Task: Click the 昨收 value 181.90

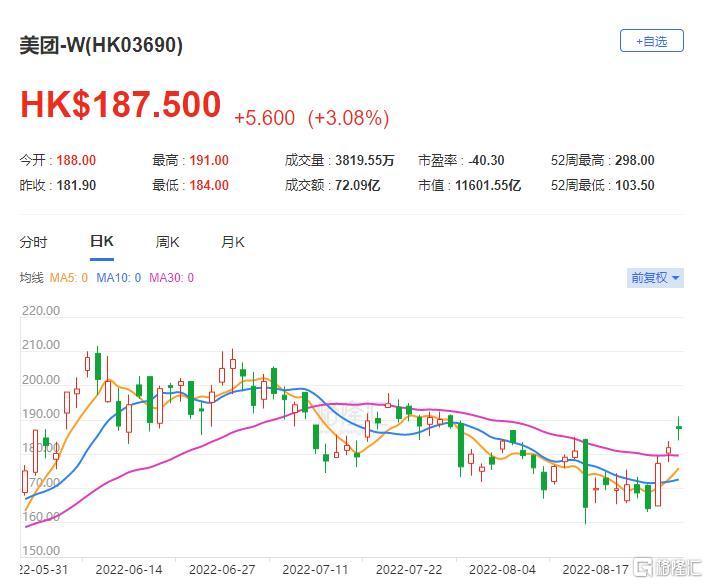Action: coord(76,185)
